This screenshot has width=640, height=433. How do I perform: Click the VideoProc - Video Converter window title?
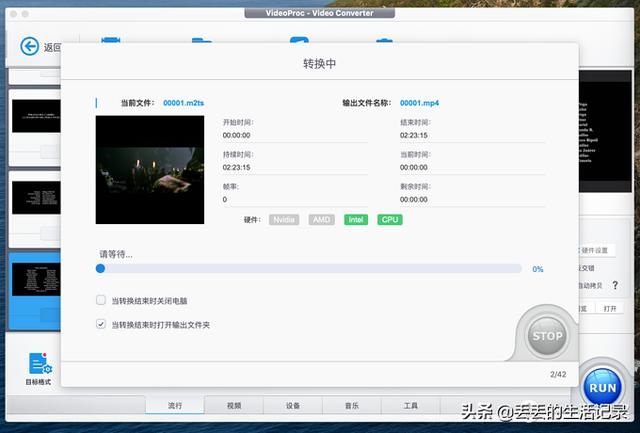[x=319, y=13]
